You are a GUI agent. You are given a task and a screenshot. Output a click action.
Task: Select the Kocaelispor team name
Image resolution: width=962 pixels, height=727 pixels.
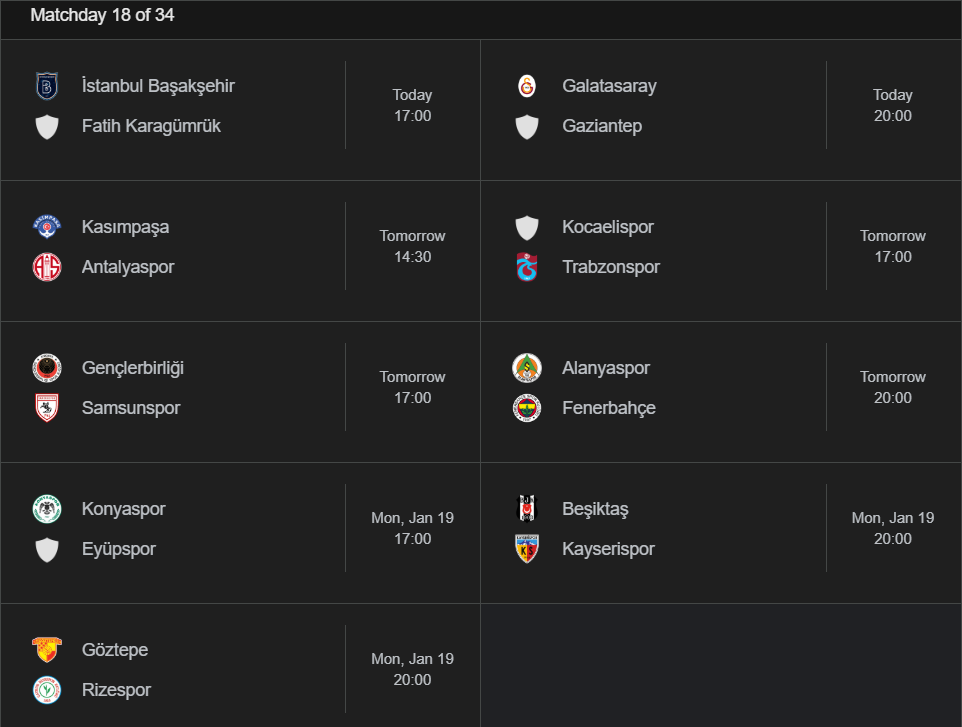pos(608,227)
